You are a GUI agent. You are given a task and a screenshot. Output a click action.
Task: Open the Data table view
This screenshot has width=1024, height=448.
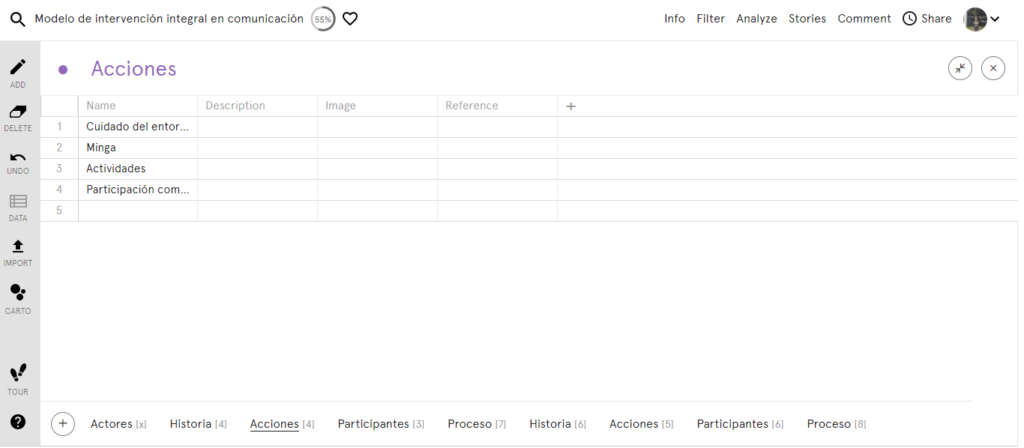point(18,201)
